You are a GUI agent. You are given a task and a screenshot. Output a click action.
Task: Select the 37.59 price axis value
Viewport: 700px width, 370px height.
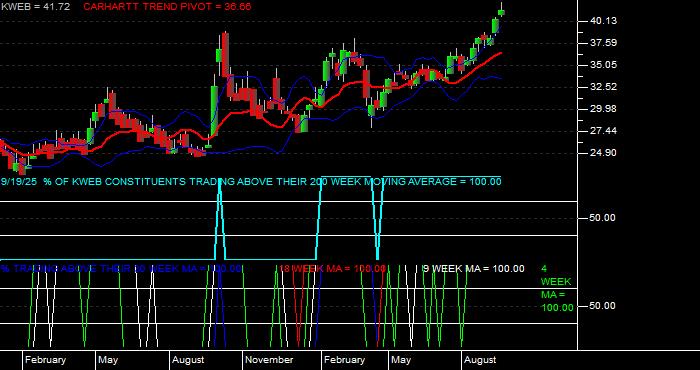point(603,43)
